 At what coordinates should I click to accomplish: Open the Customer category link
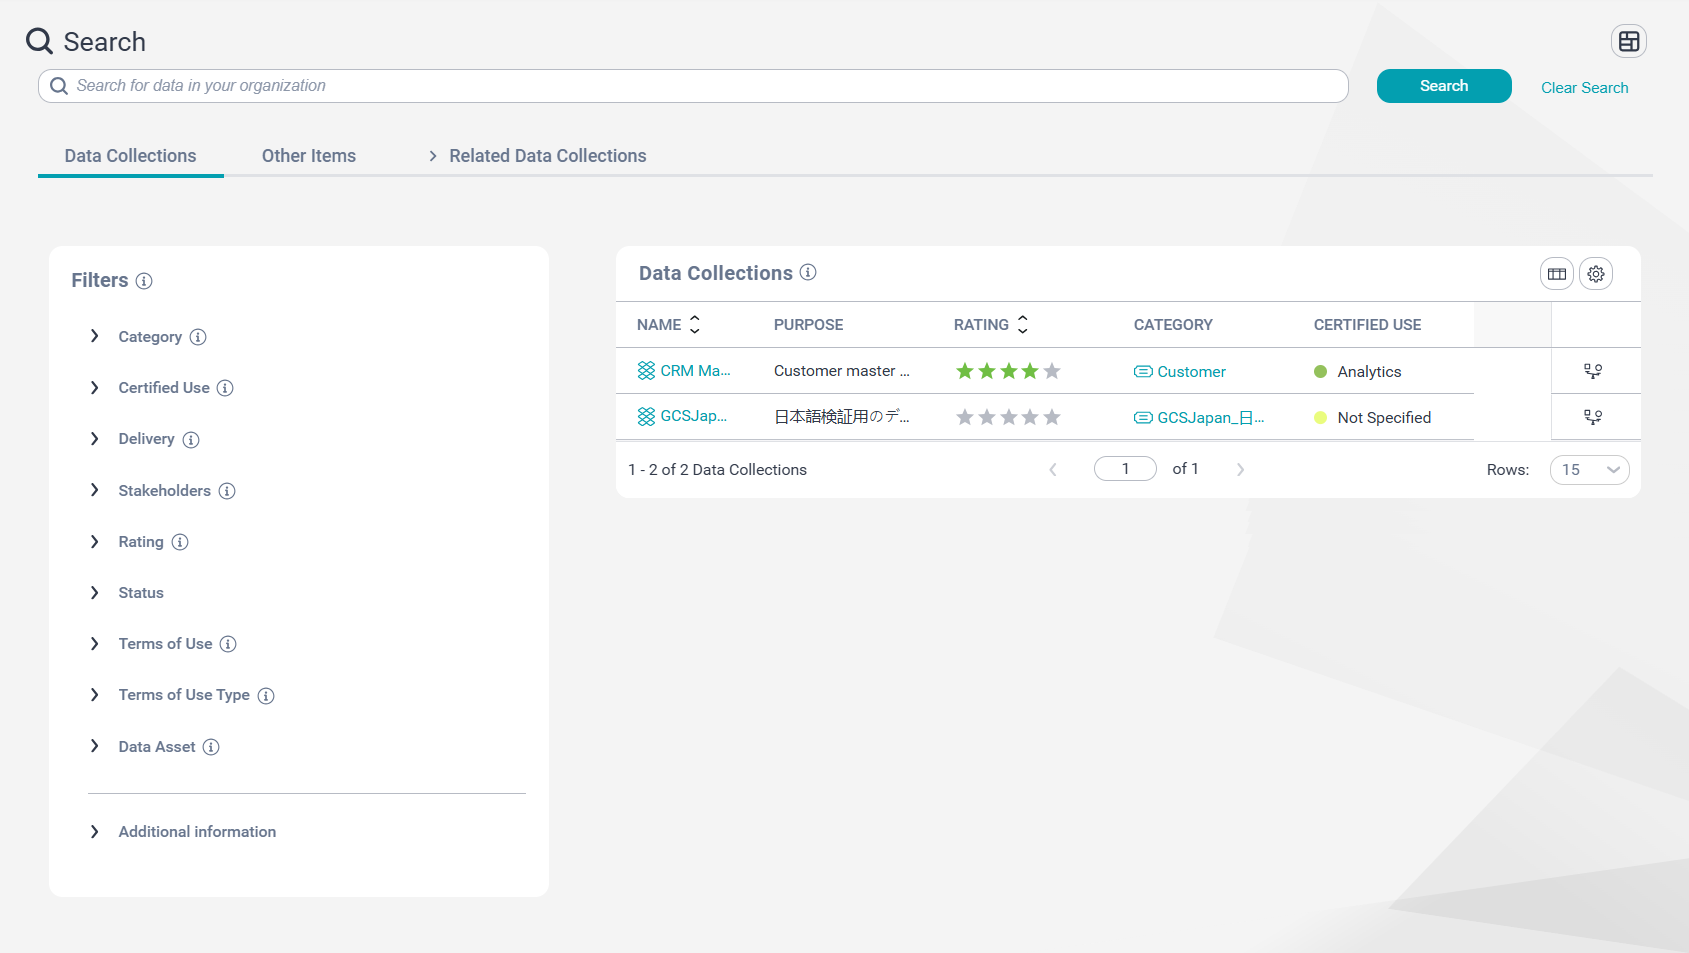1191,372
